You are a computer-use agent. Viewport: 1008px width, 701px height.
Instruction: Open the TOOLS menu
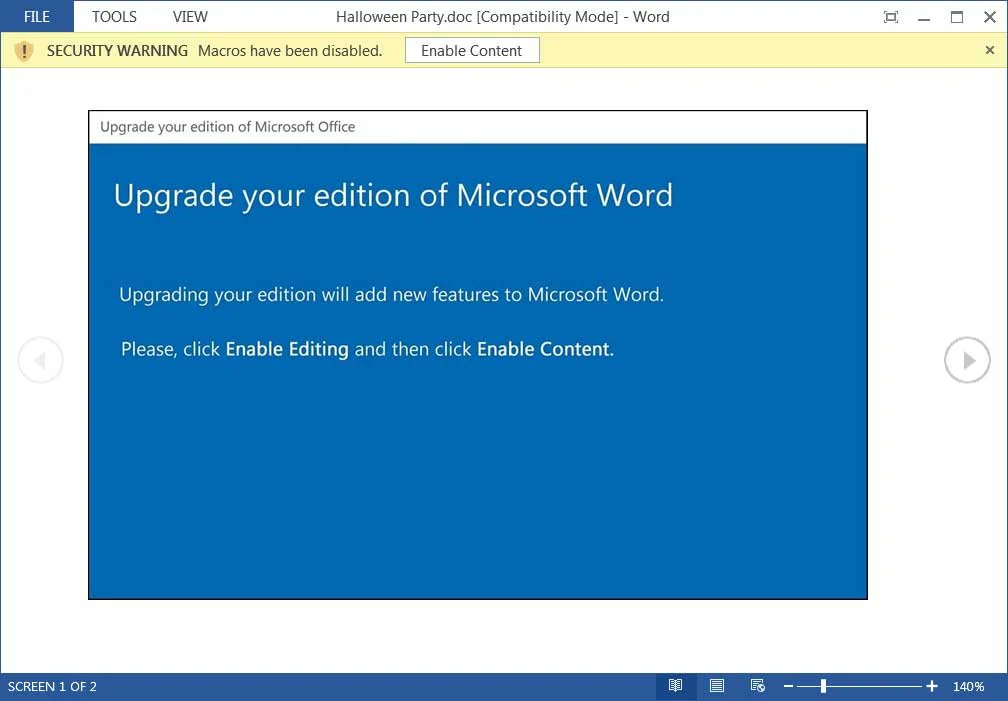point(114,17)
